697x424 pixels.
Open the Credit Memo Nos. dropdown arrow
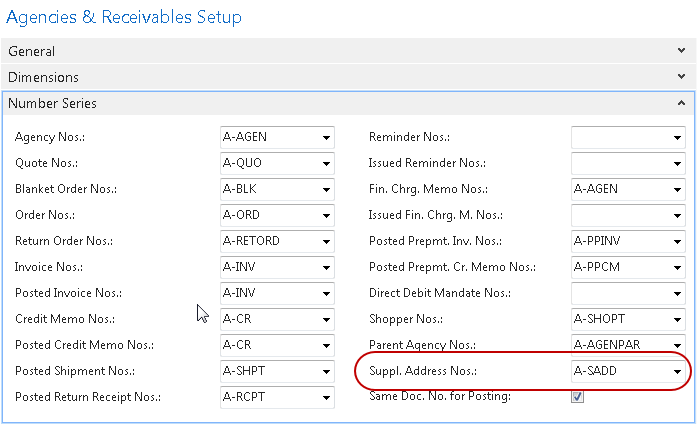point(326,319)
